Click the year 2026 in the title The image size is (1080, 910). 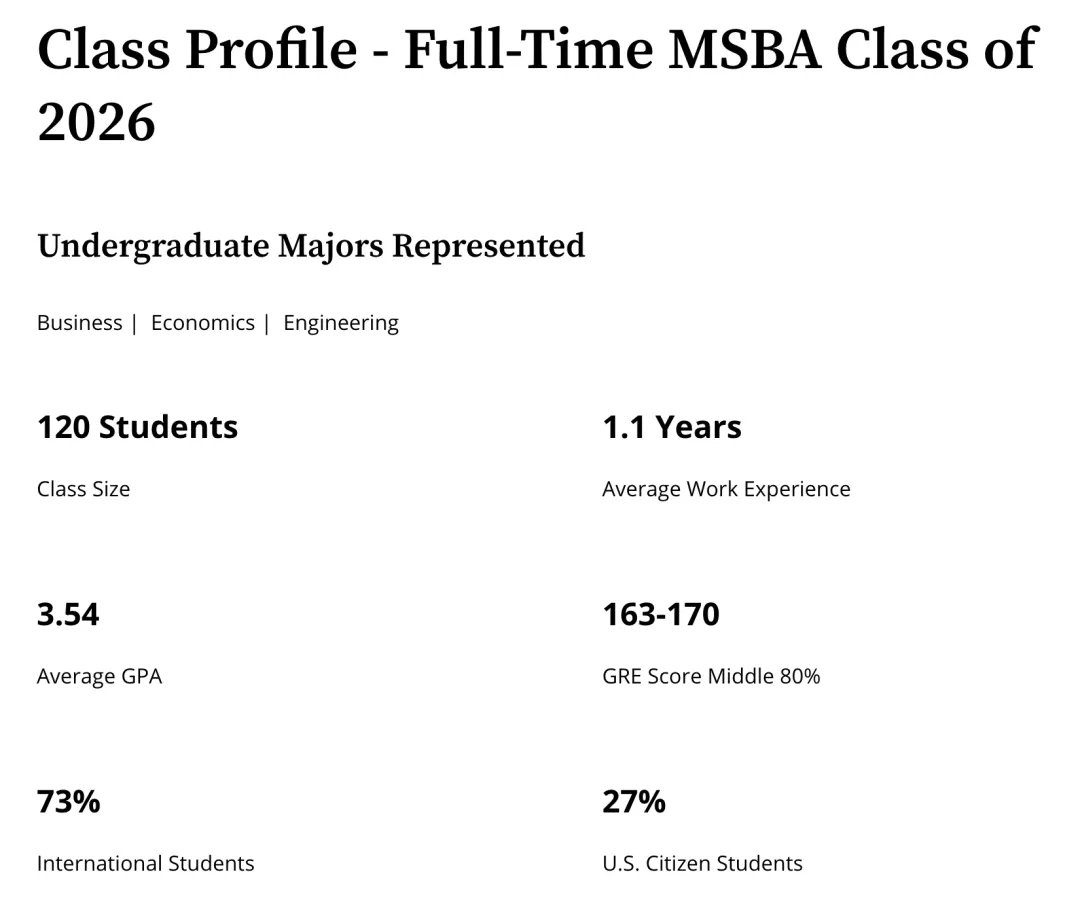point(97,123)
